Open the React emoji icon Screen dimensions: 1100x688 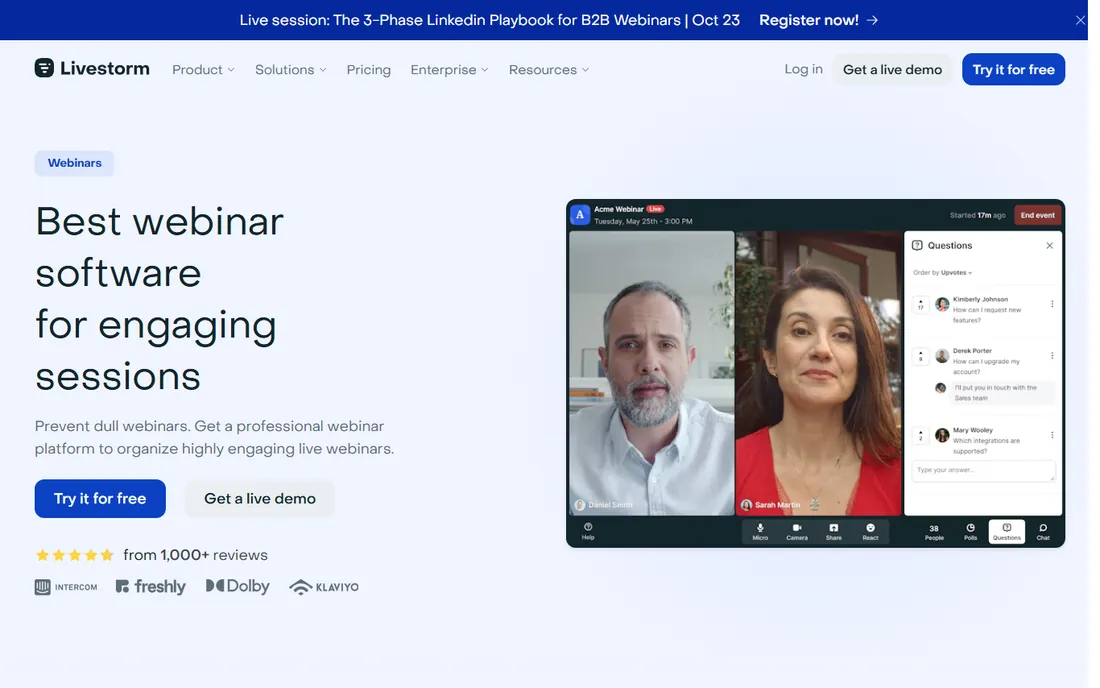(870, 532)
